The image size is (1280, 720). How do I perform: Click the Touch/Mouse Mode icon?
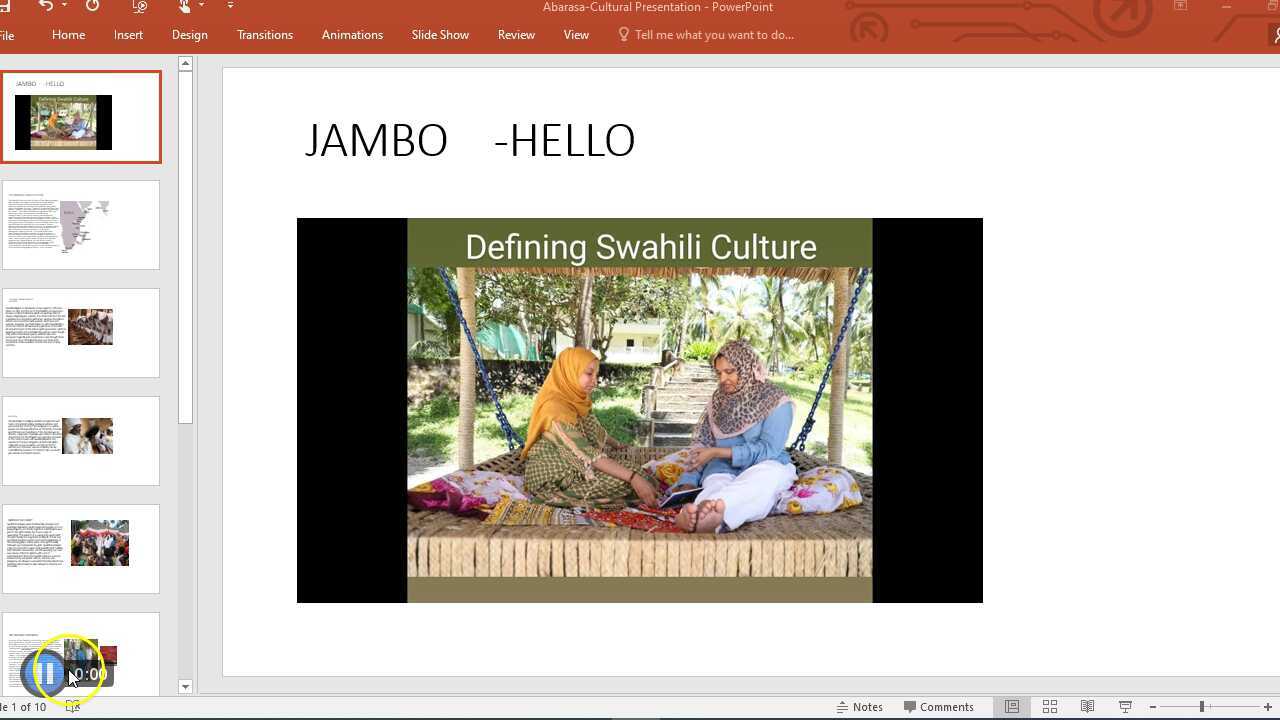click(x=183, y=6)
